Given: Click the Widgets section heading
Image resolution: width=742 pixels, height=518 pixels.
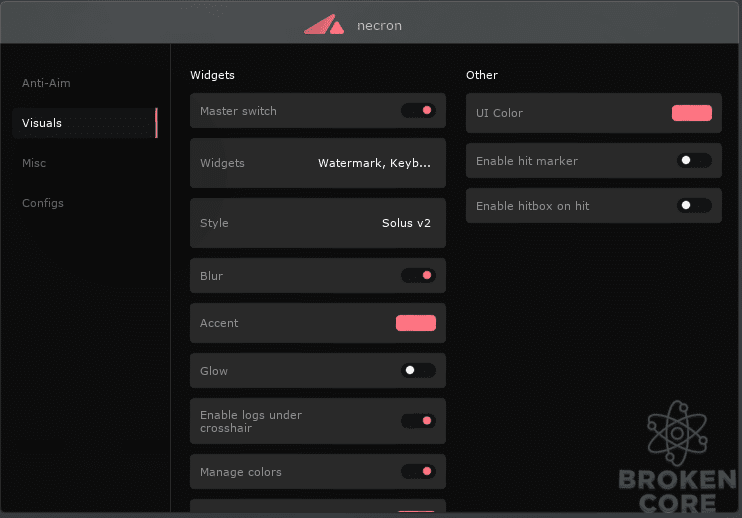Looking at the screenshot, I should 212,75.
